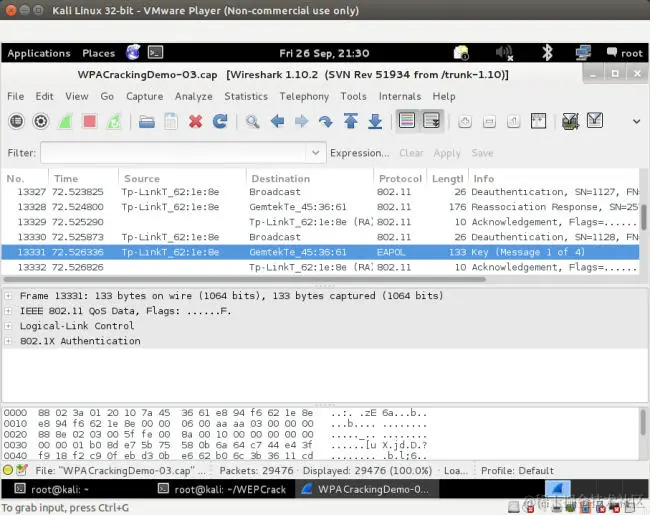Reset text zoom to normal size

514,121
